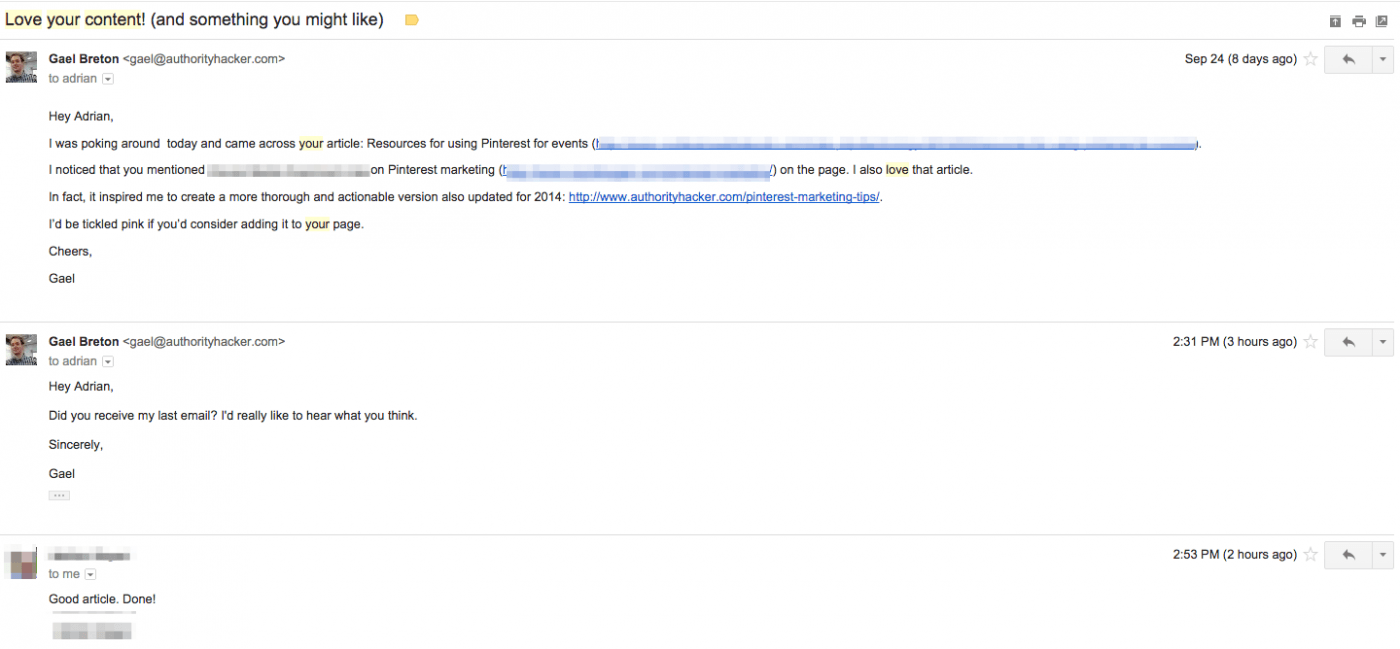Show details for the first 'to adrian' message
The width and height of the screenshot is (1400, 649).
pyautogui.click(x=108, y=79)
